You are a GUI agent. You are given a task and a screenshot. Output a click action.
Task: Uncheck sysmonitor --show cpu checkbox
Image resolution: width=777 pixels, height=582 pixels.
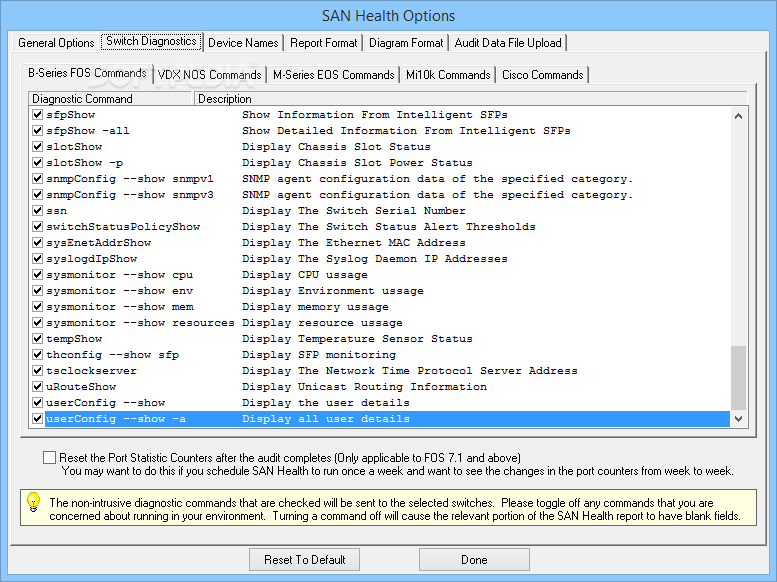coord(37,275)
